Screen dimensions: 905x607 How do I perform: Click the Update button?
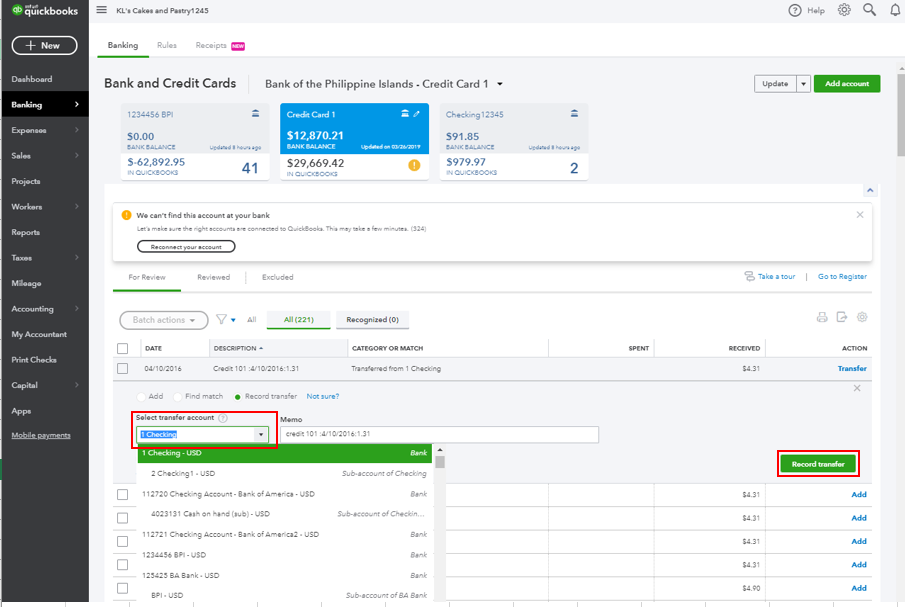click(x=775, y=84)
